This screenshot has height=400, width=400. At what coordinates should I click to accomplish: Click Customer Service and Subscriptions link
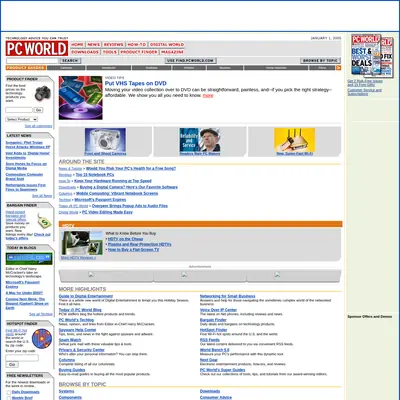pos(365,92)
